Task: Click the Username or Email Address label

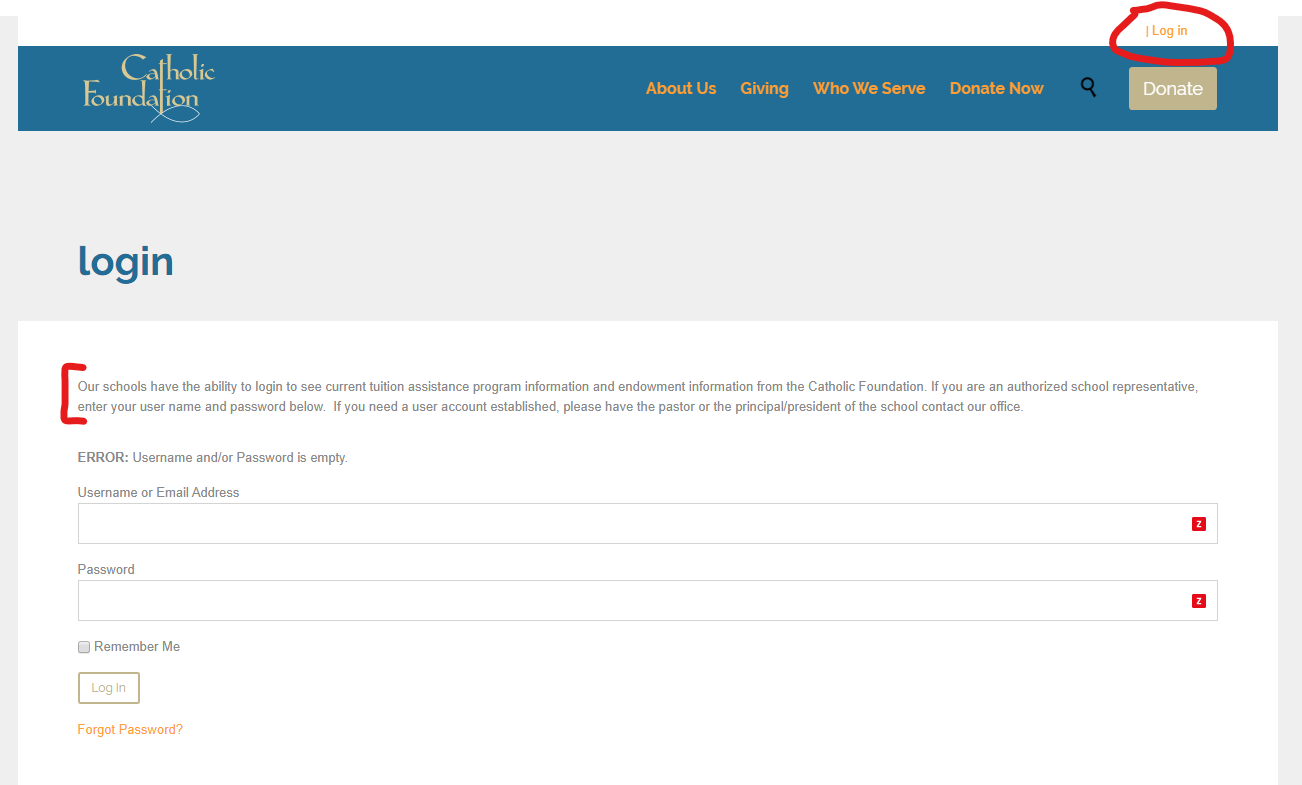Action: pos(158,492)
